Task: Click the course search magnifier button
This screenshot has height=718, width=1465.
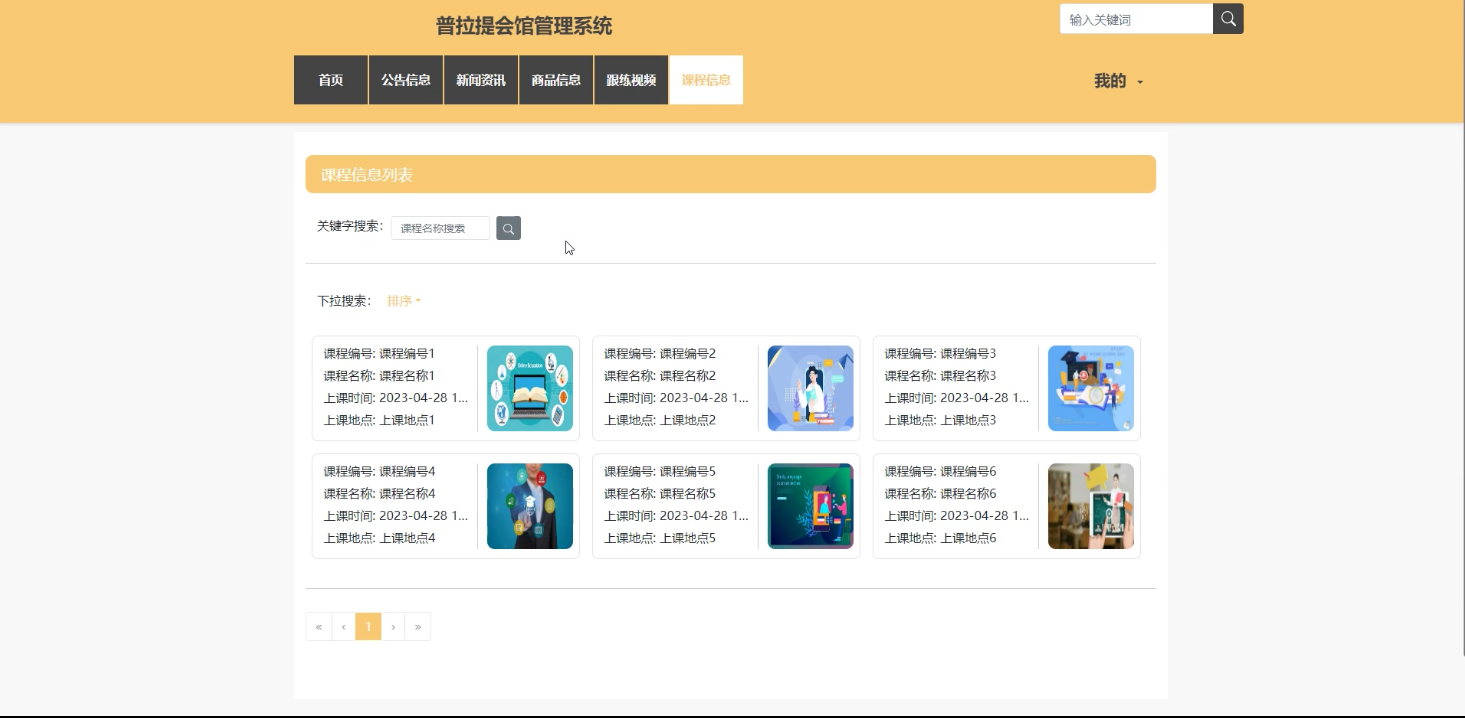Action: coord(508,228)
